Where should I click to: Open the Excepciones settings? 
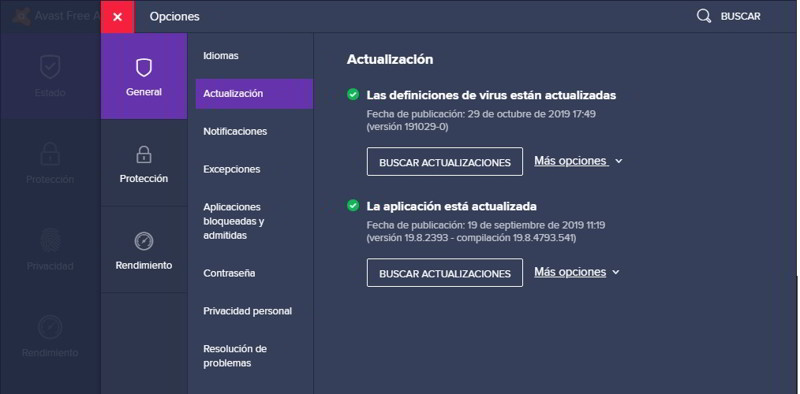pyautogui.click(x=232, y=169)
